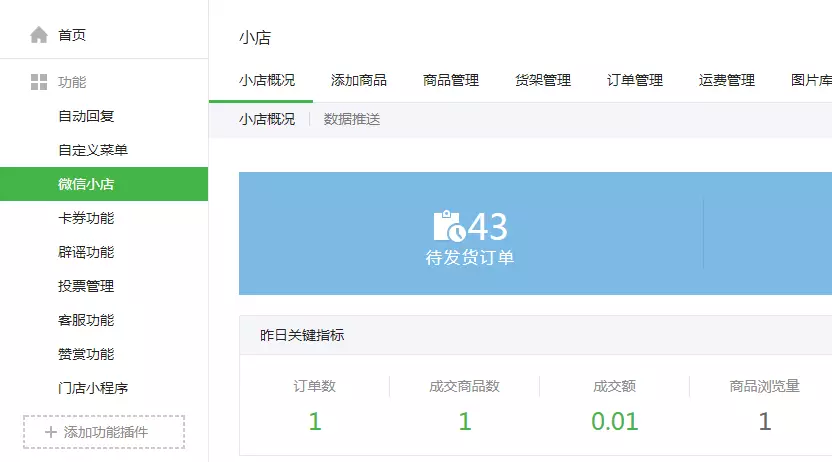Switch to the 运费管理 tab
832x462 pixels.
[x=727, y=80]
